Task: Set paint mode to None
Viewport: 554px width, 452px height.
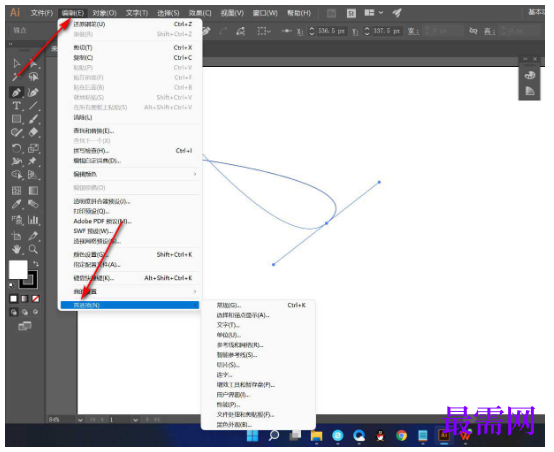Action: tap(35, 299)
